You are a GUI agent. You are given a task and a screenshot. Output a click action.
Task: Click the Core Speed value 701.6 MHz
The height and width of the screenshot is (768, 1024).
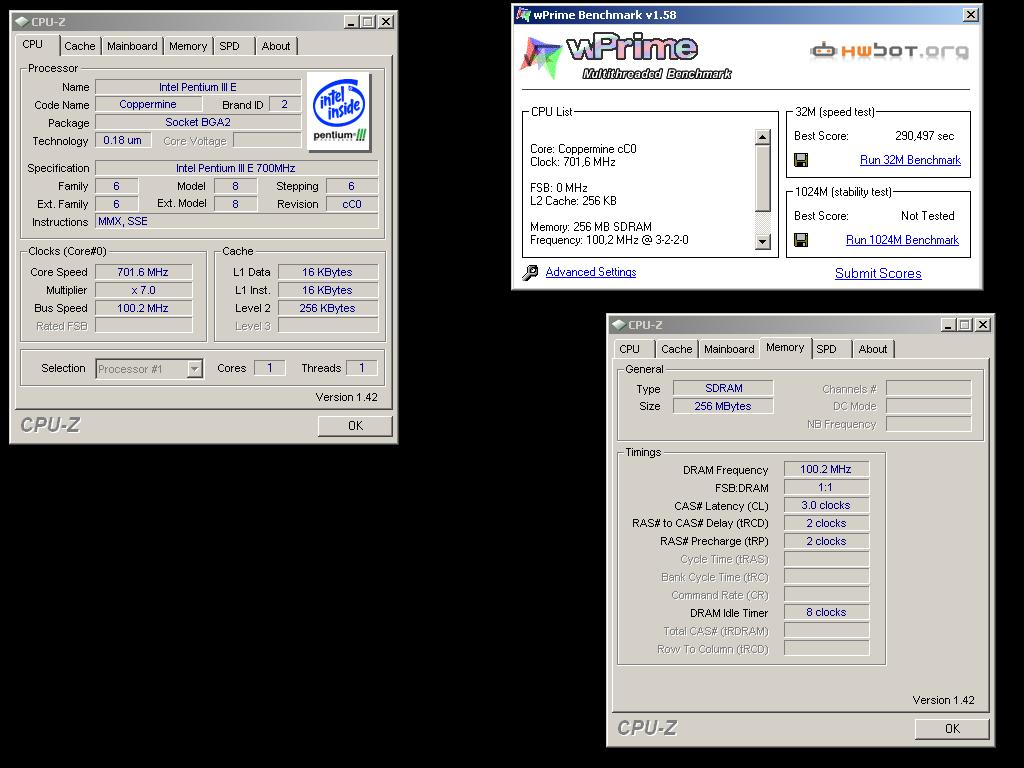[x=144, y=272]
